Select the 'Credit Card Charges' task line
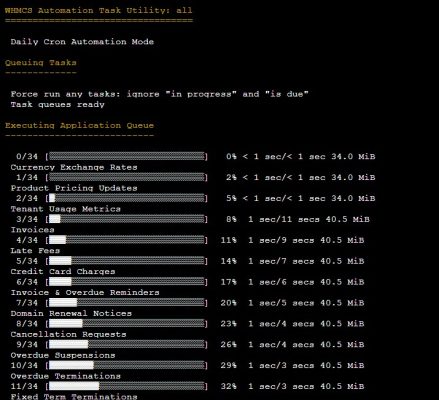Viewport: 439px width, 400px height. click(63, 272)
